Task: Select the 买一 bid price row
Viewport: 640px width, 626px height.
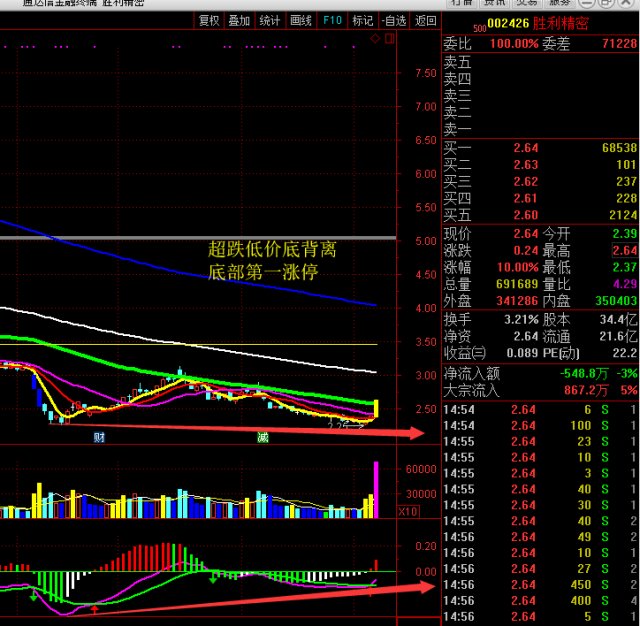Action: [540, 148]
